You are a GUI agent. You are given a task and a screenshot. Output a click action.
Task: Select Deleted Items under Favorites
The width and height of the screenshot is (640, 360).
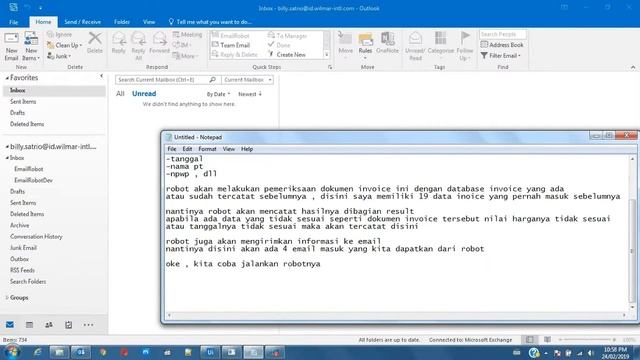tap(27, 124)
